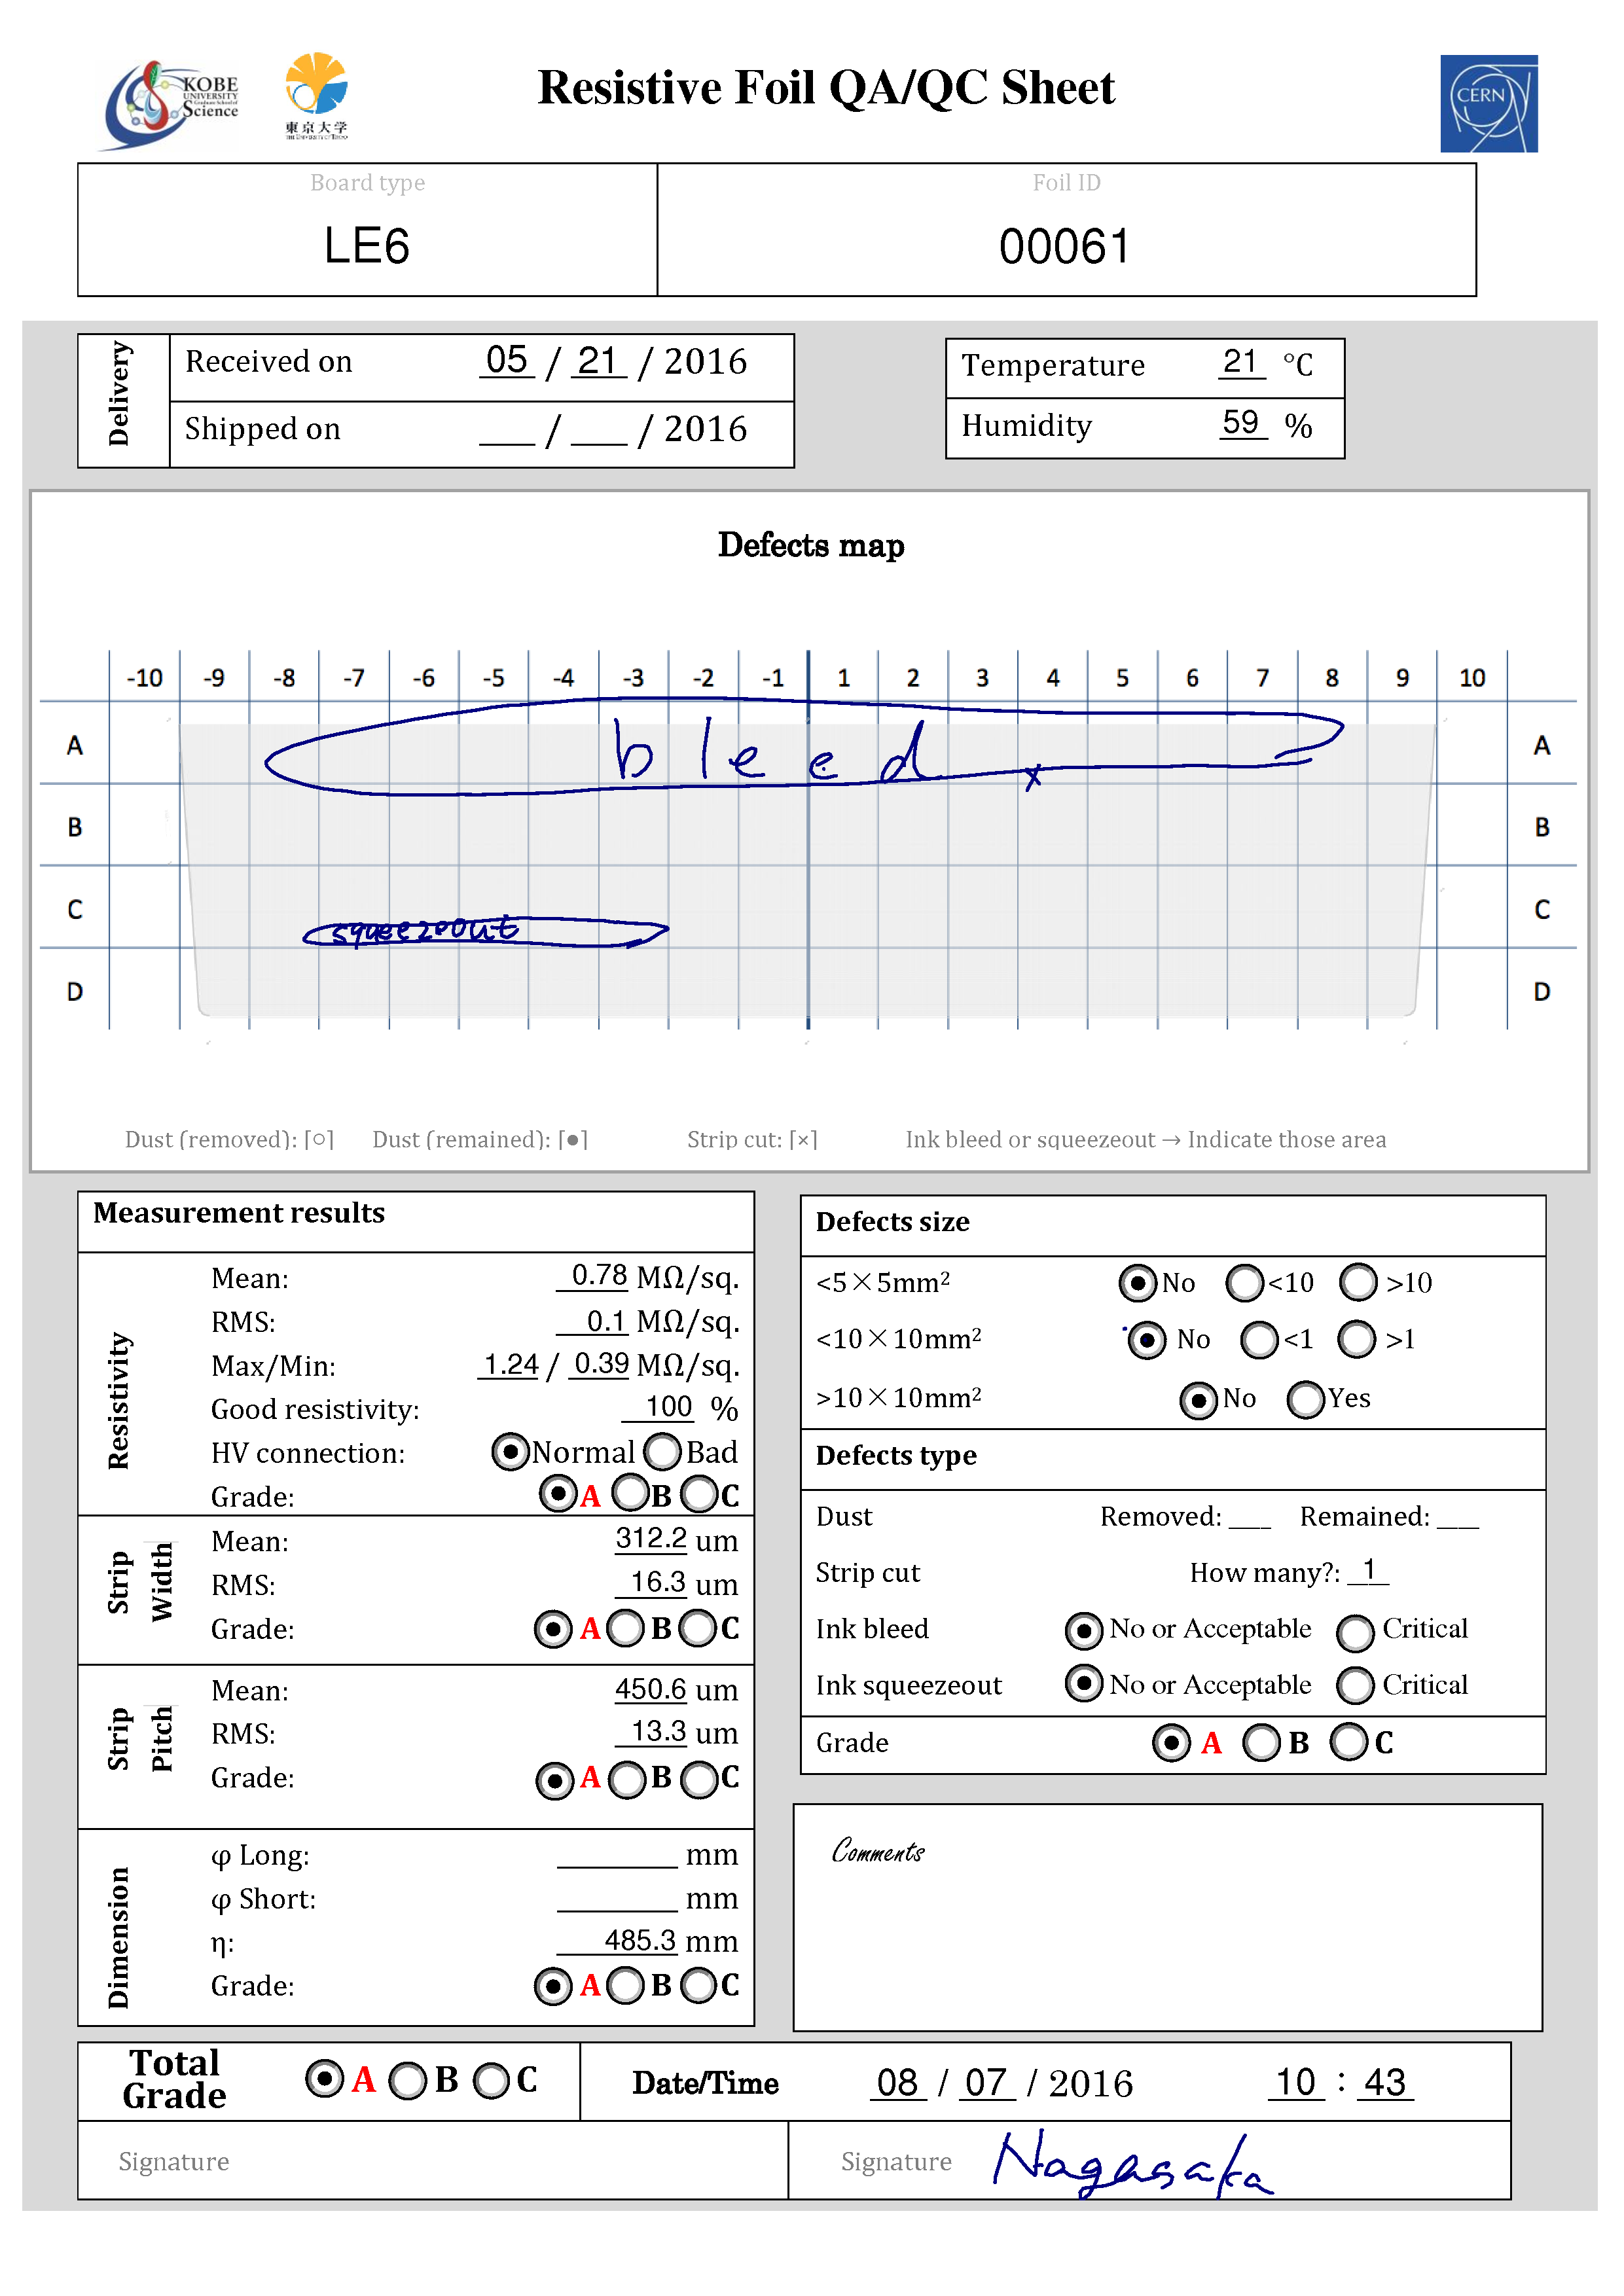This screenshot has height=2296, width=1624.
Task: Click the Resistive Foil QA/QC Sheet title
Action: (826, 88)
